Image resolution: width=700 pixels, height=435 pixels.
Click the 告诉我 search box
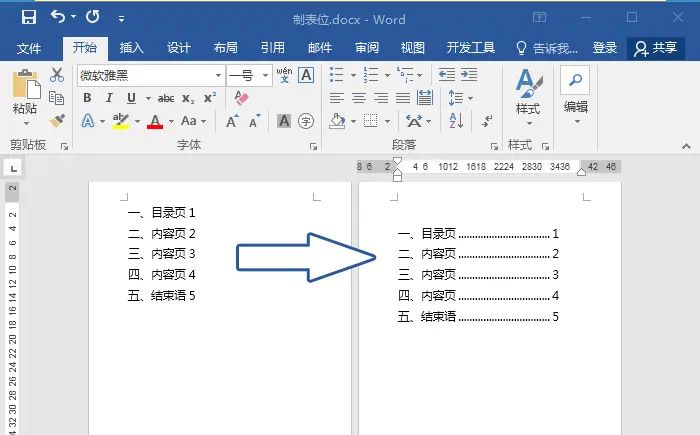coord(547,48)
